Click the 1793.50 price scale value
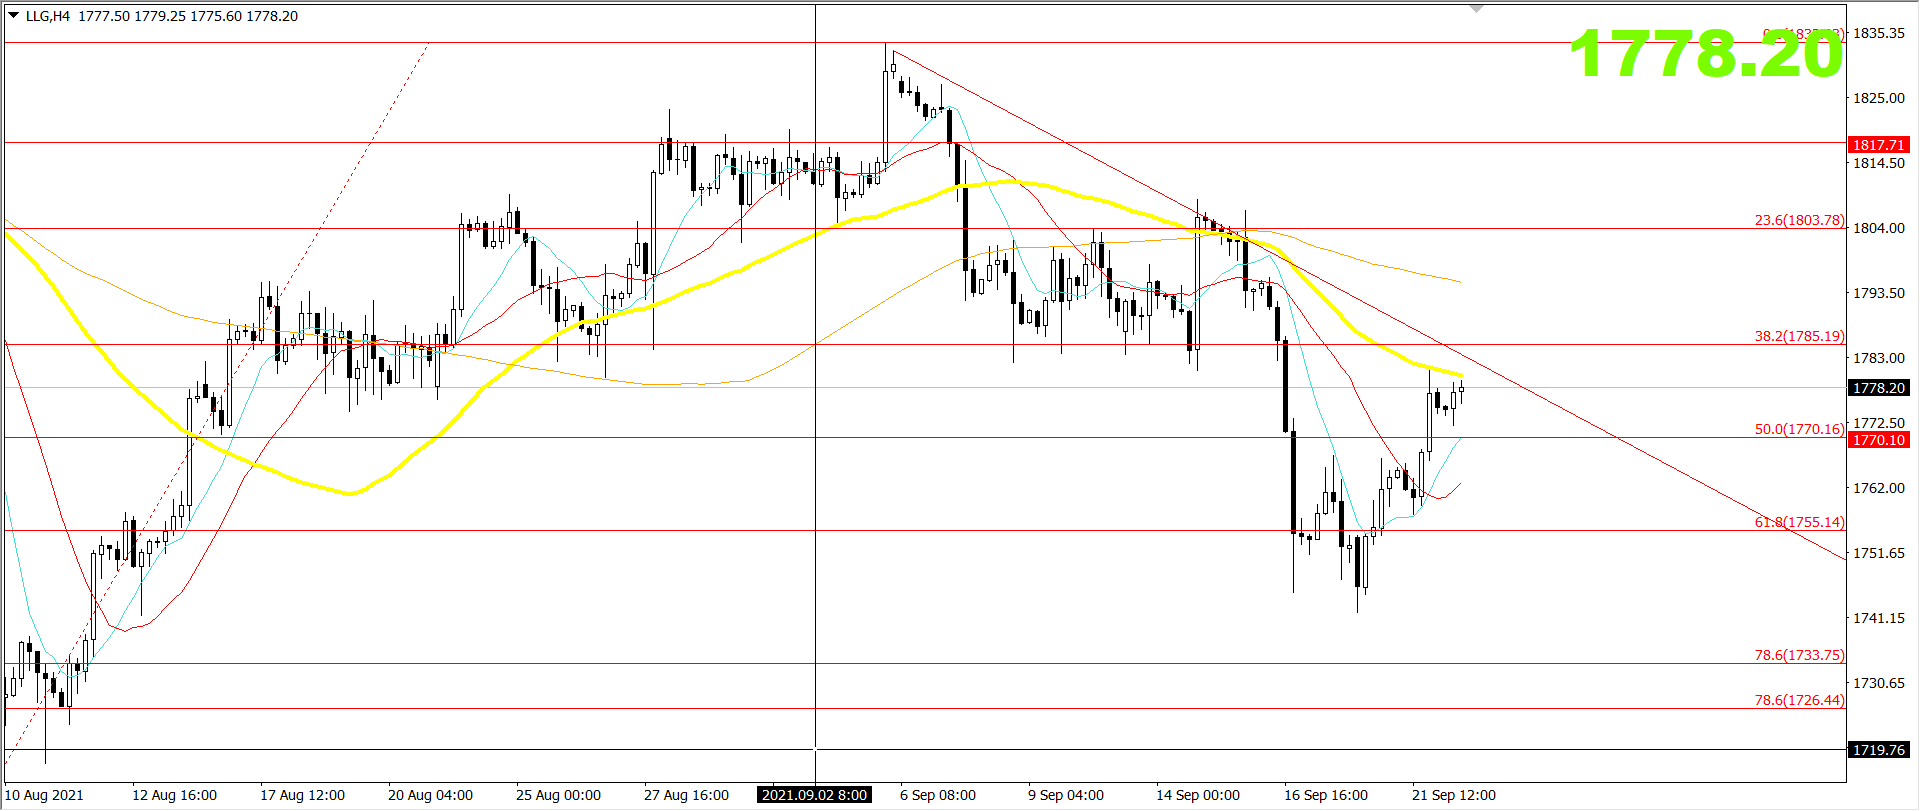Screen dimensions: 1920x811 click(1879, 293)
